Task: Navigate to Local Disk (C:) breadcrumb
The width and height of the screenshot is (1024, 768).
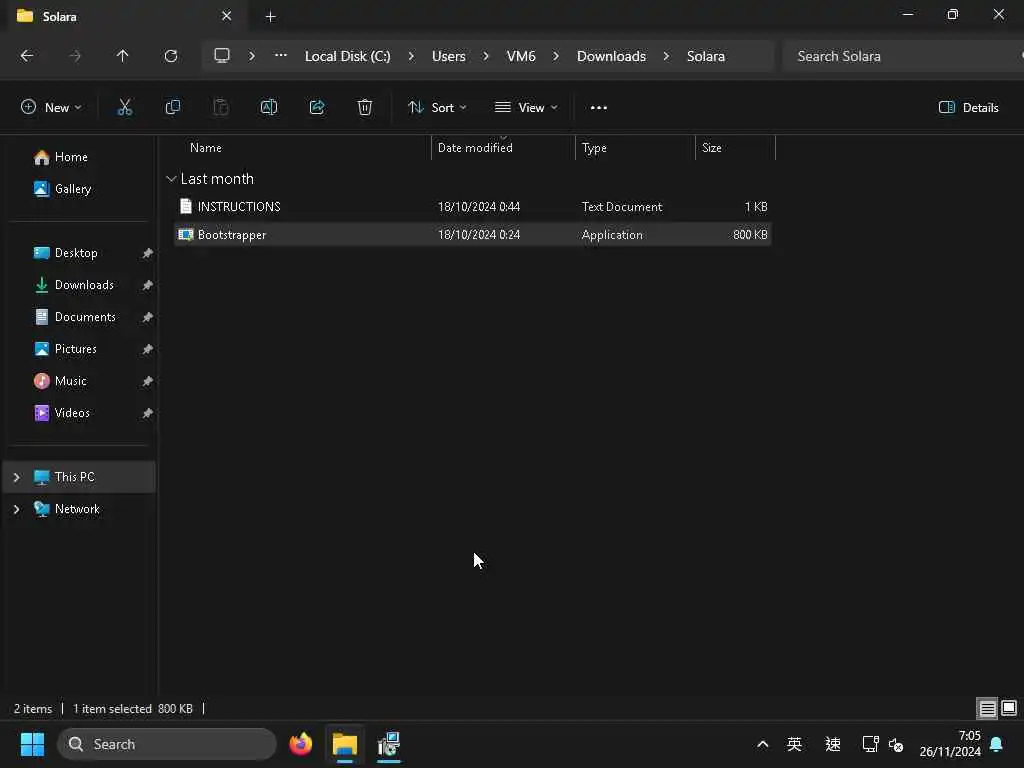Action: [x=347, y=56]
